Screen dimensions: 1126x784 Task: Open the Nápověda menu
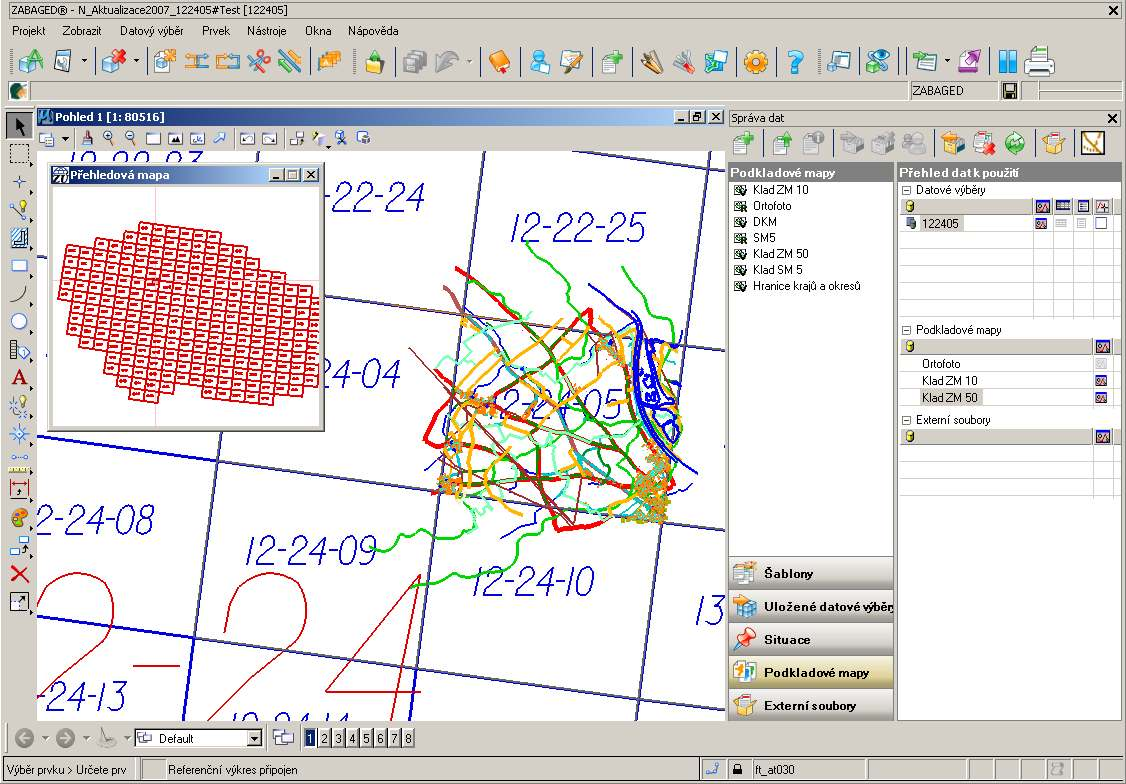373,31
